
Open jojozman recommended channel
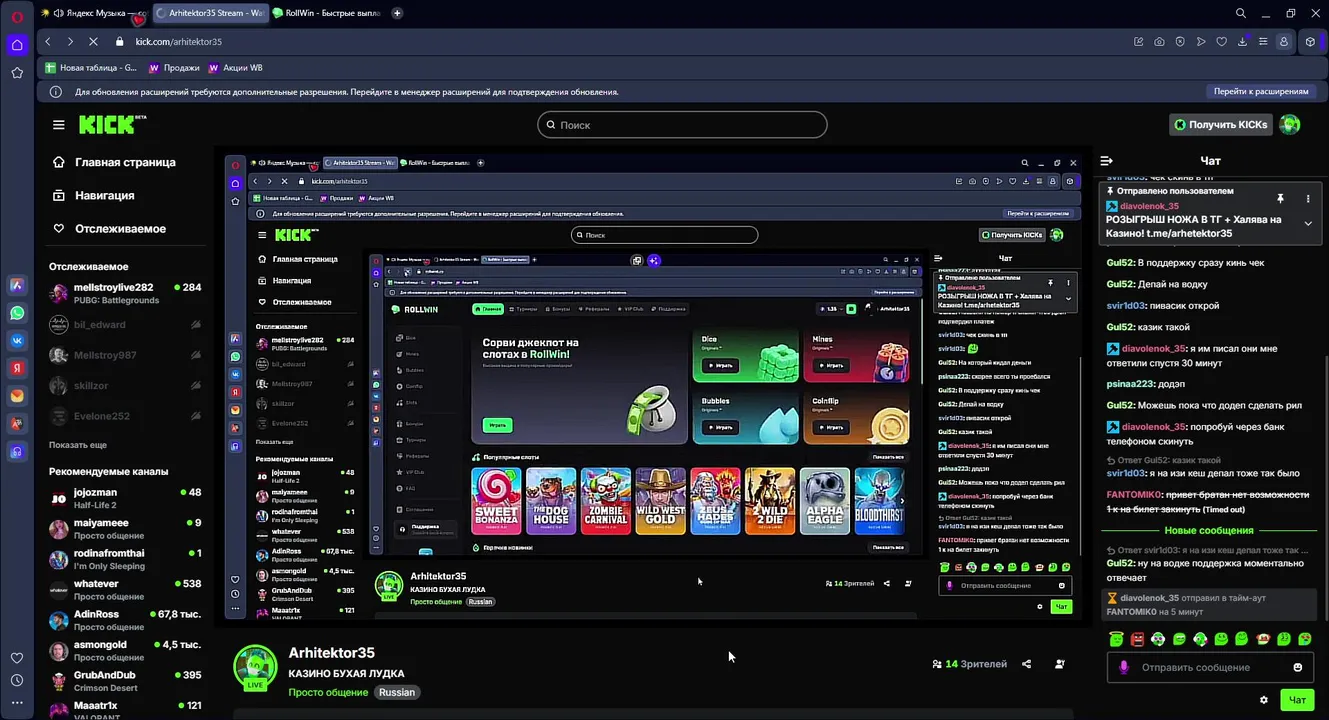(x=125, y=498)
